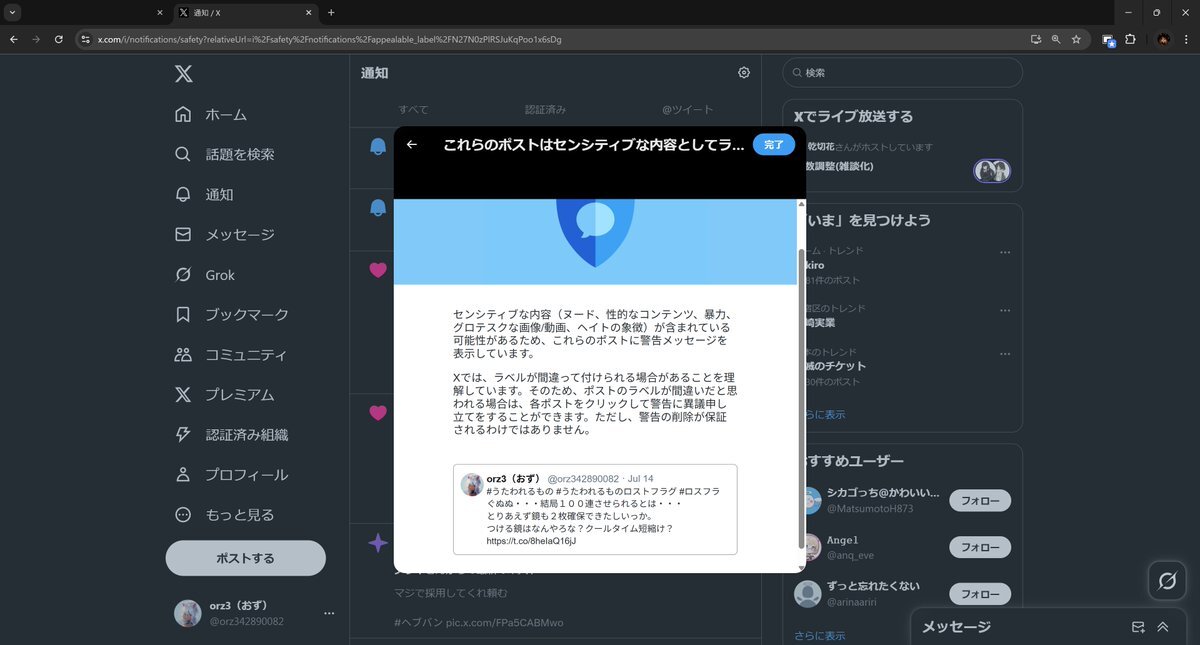The image size is (1200, 645).
Task: Click the 認証済み組織 lightning icon
Action: pyautogui.click(x=183, y=434)
